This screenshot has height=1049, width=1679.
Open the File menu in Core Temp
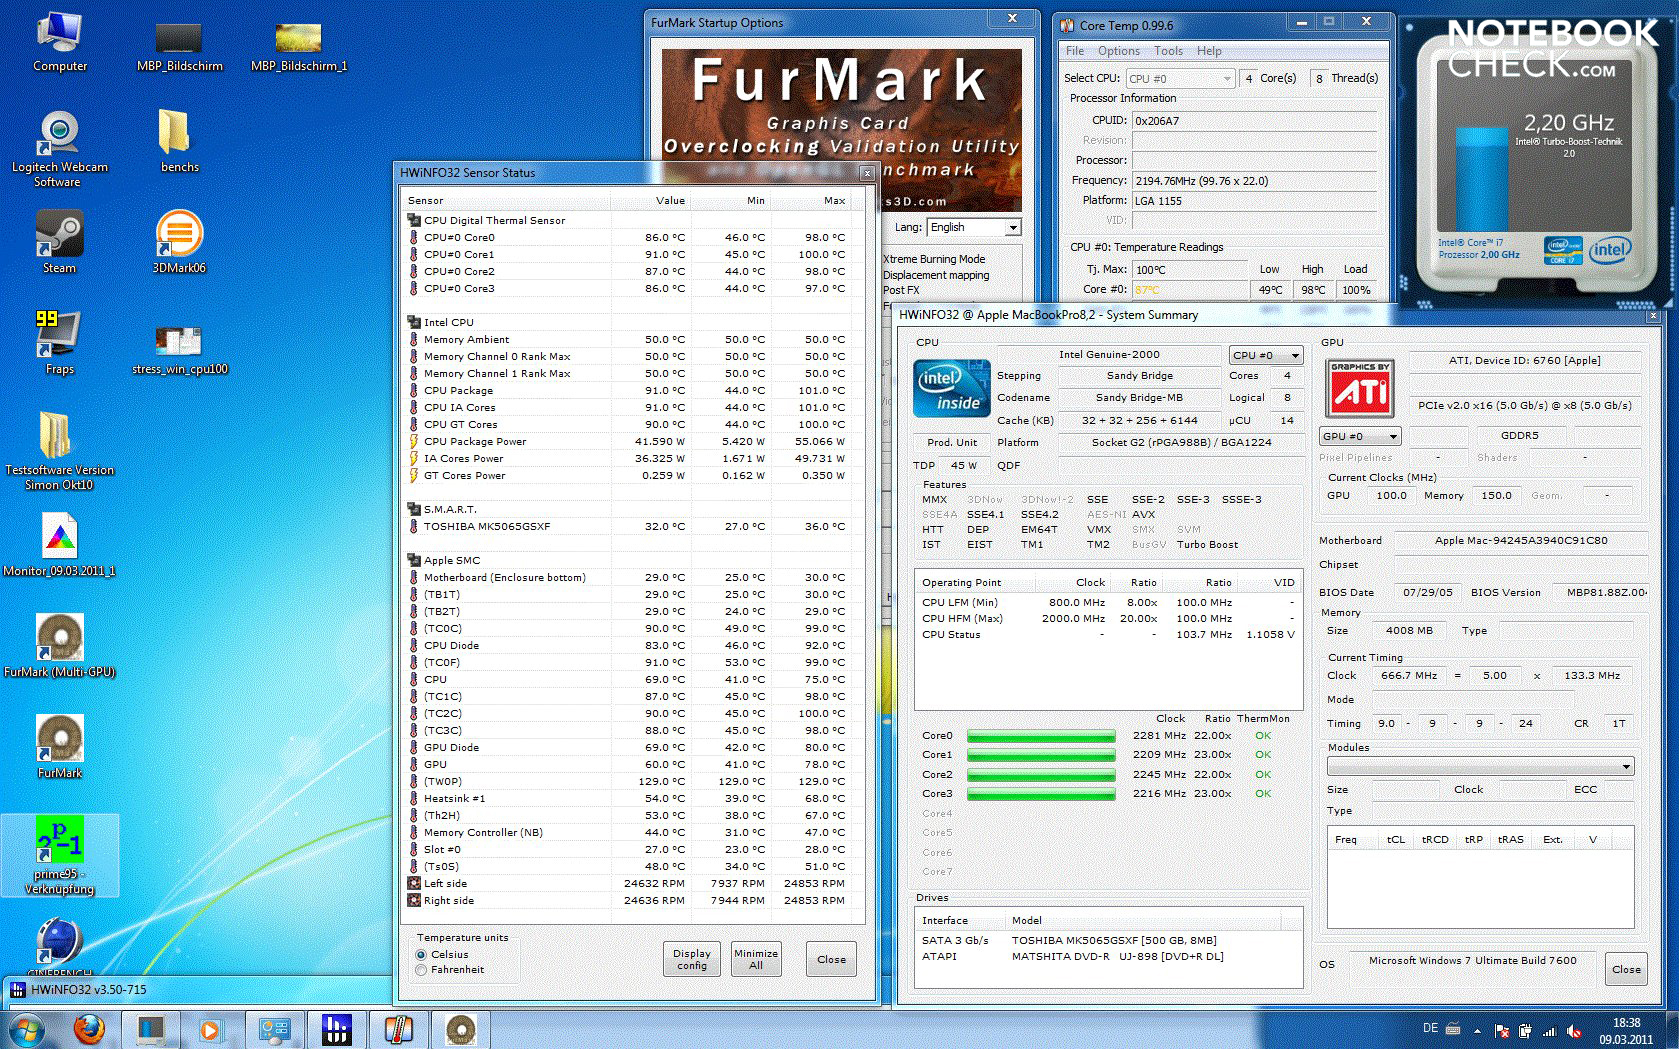1075,51
